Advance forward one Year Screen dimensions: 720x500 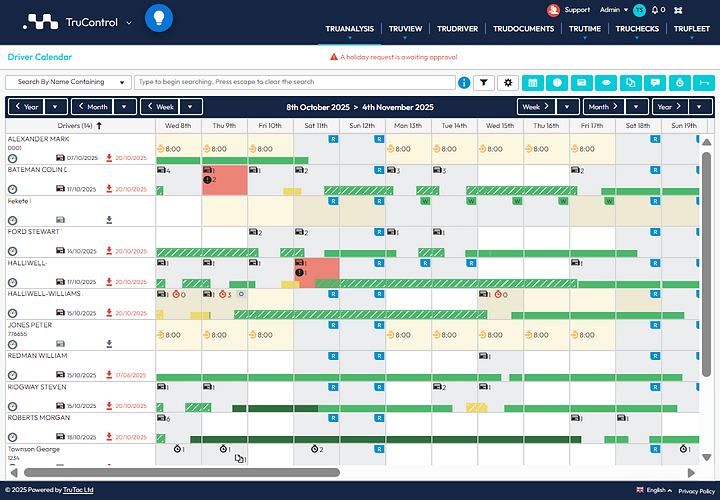click(x=670, y=107)
